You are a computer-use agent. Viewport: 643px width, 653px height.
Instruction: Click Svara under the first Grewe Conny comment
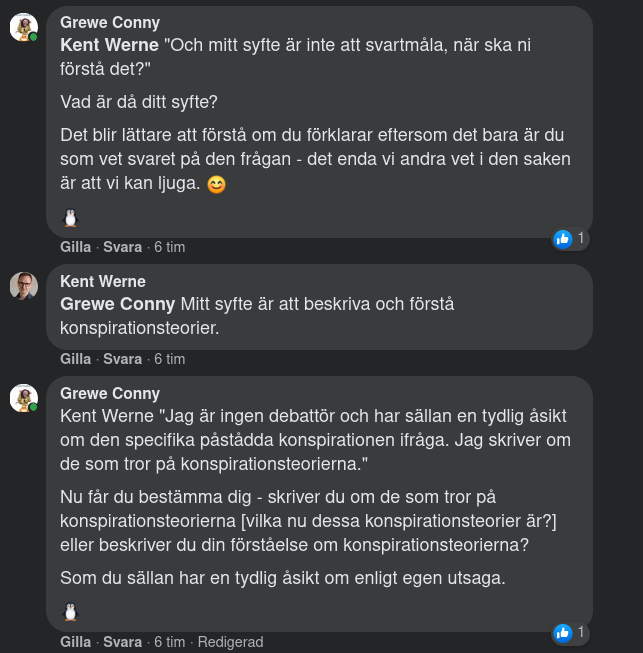(122, 247)
